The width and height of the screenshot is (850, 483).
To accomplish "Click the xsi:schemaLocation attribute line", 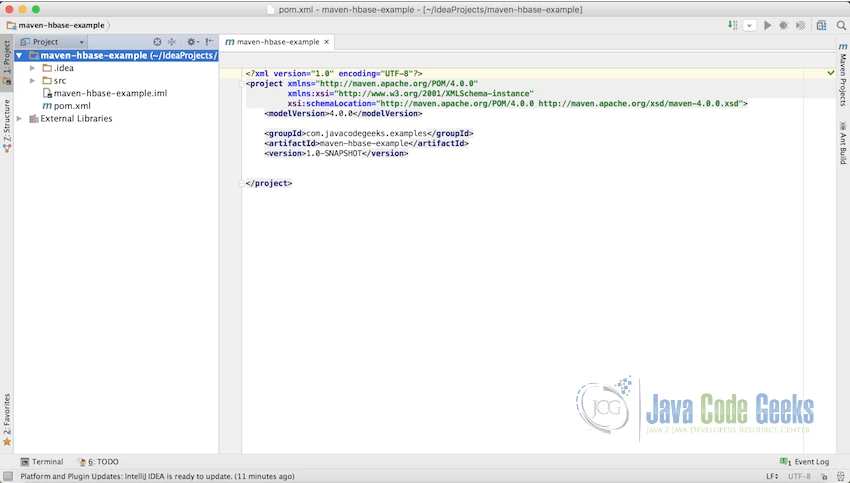I will 518,104.
